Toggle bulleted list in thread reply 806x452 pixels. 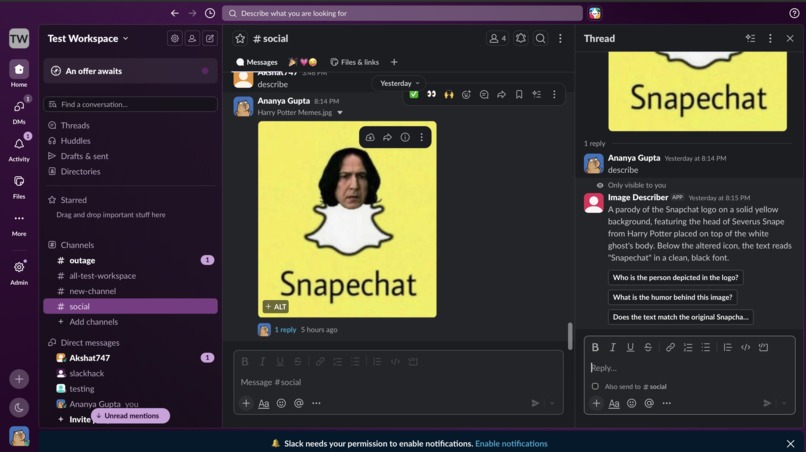click(x=705, y=347)
